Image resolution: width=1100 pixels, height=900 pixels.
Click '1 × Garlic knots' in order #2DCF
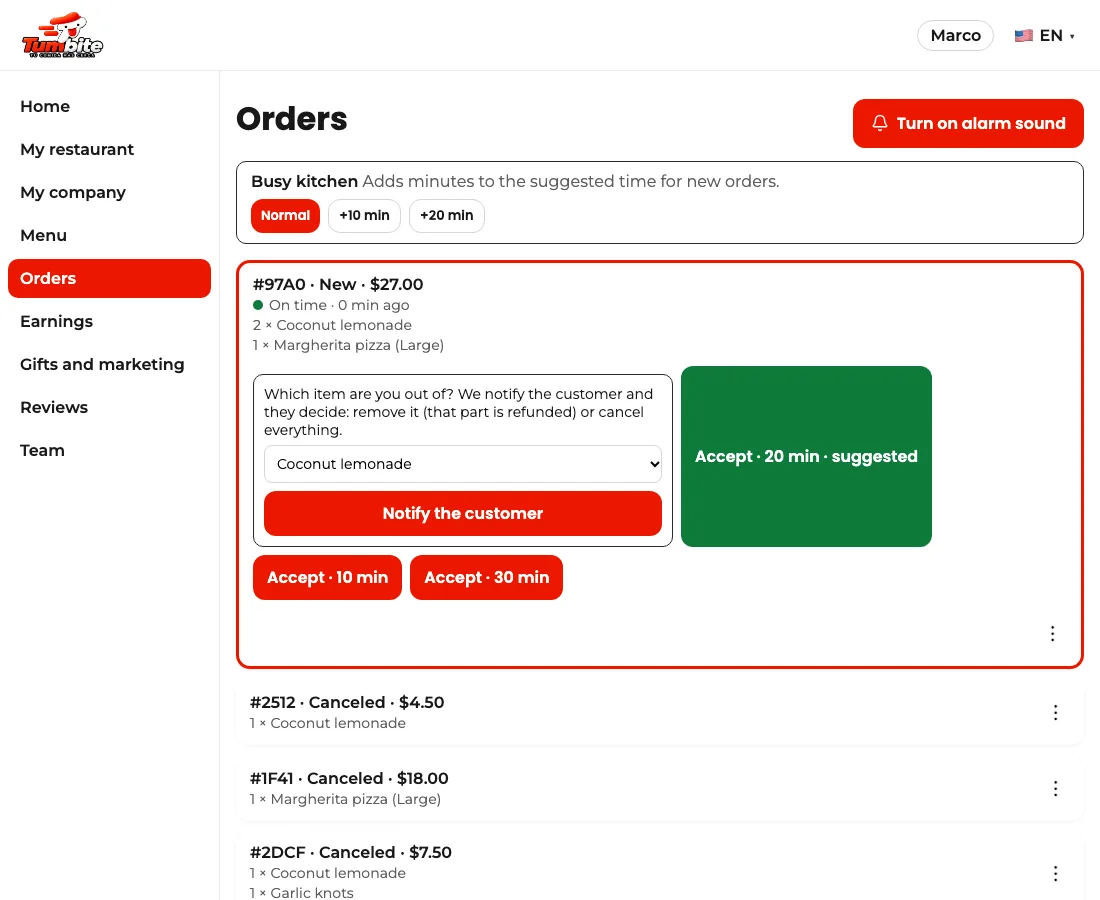pyautogui.click(x=302, y=892)
